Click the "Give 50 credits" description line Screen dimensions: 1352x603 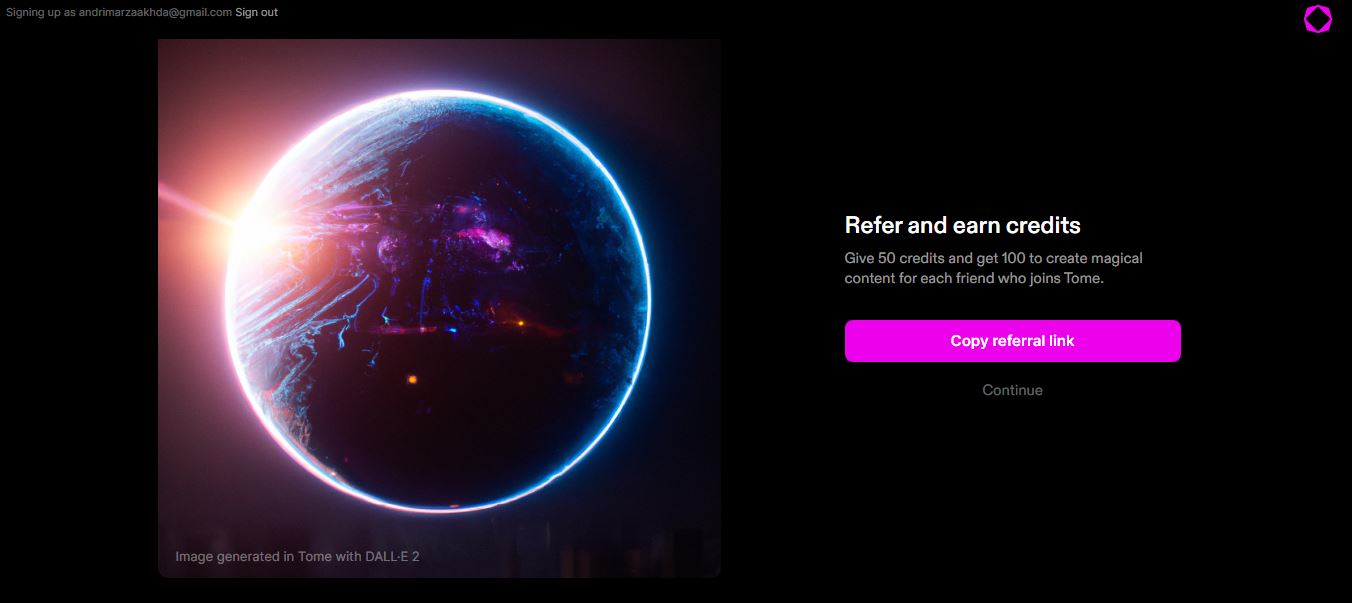pos(993,258)
